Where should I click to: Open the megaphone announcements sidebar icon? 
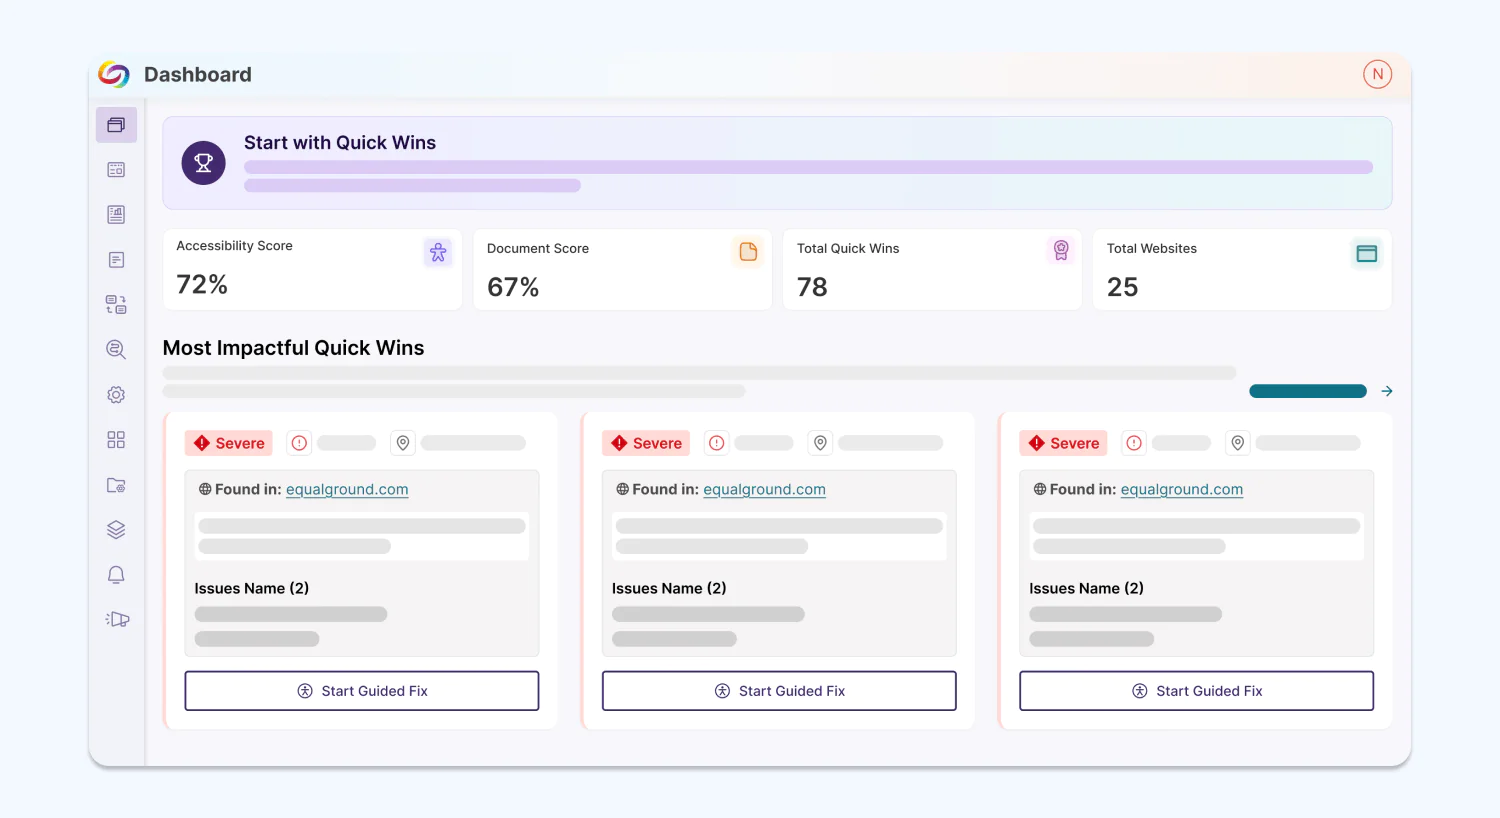[117, 619]
